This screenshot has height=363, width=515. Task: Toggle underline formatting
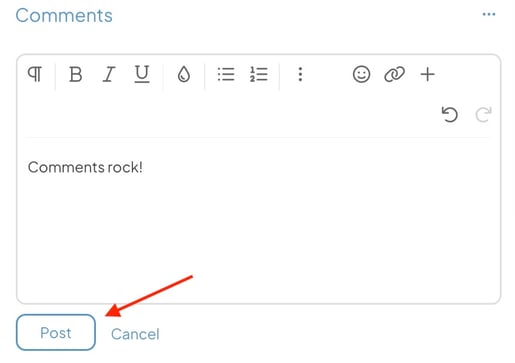point(142,74)
